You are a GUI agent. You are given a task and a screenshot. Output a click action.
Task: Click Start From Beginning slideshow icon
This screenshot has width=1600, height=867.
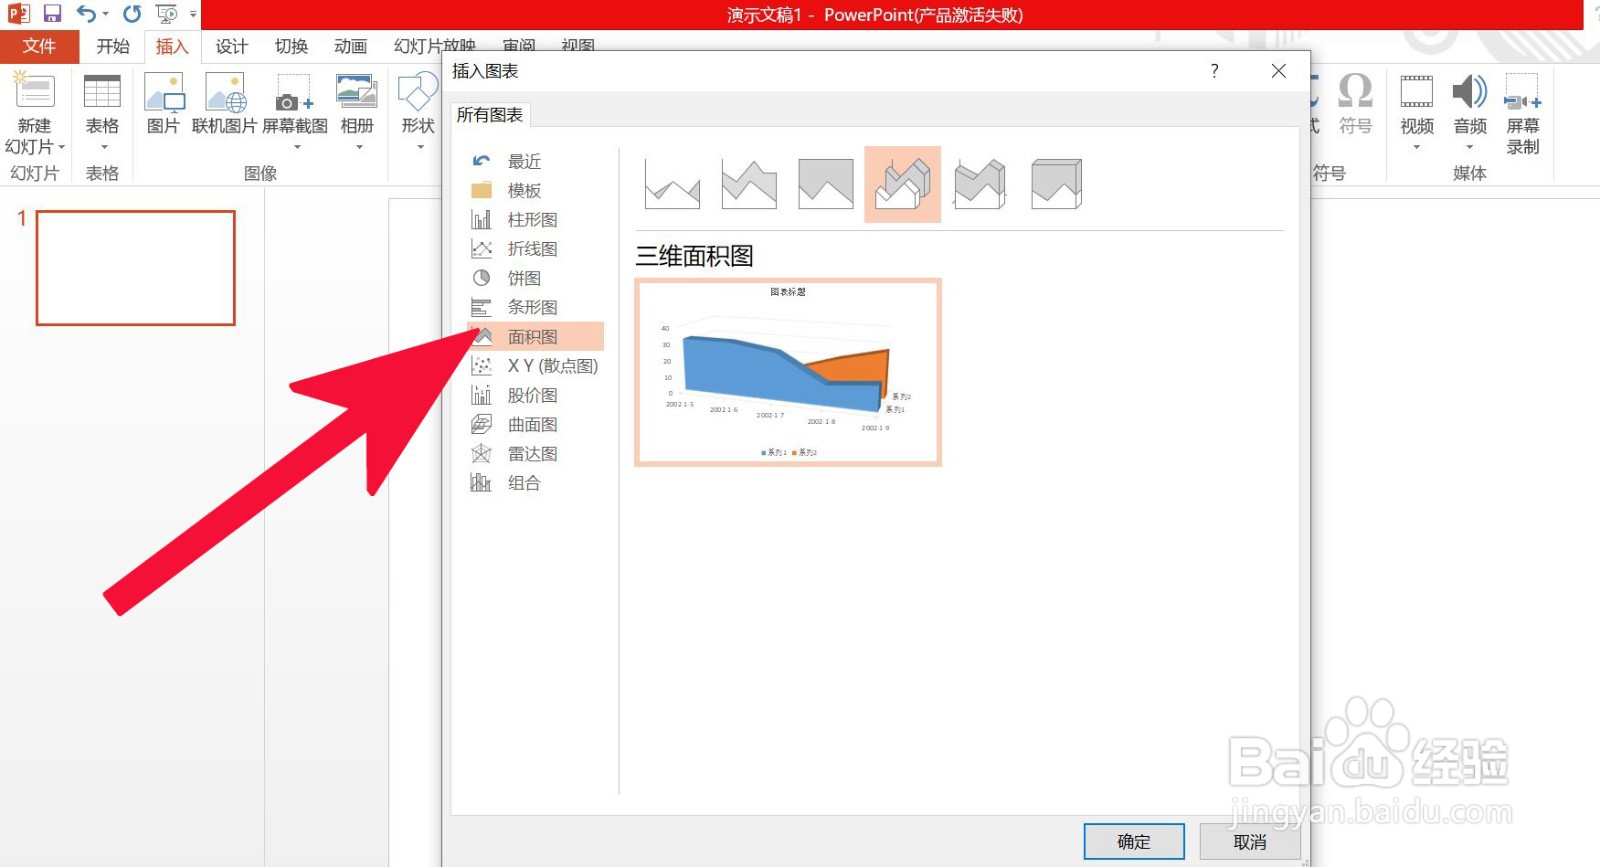(x=167, y=14)
